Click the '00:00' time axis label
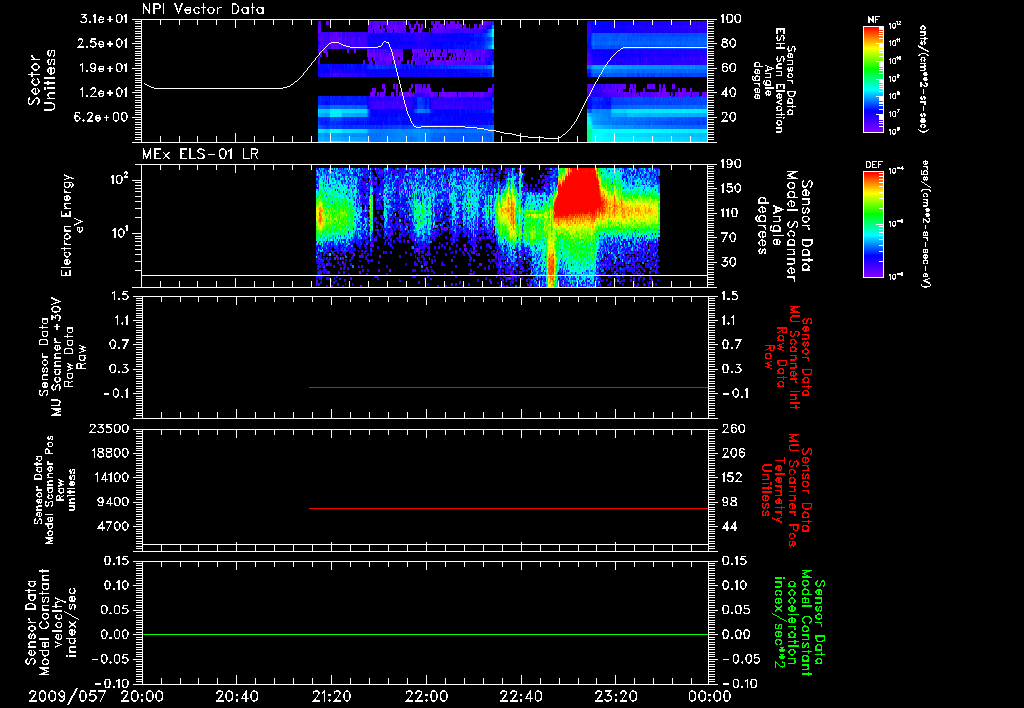 tap(709, 696)
